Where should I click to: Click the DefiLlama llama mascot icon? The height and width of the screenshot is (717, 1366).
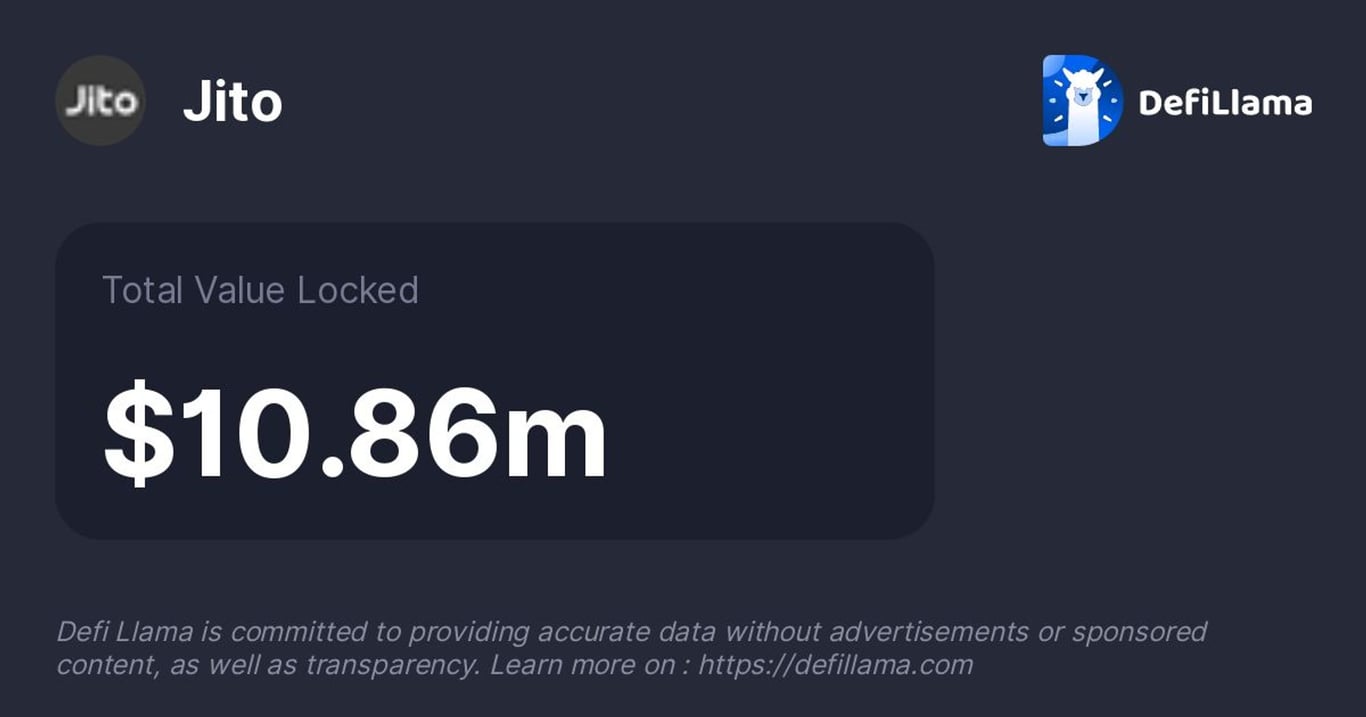[1082, 100]
